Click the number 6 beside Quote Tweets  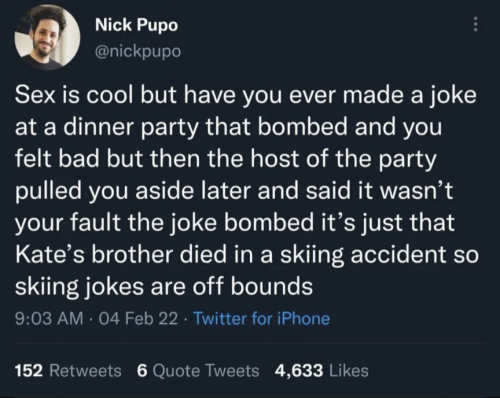click(x=142, y=371)
